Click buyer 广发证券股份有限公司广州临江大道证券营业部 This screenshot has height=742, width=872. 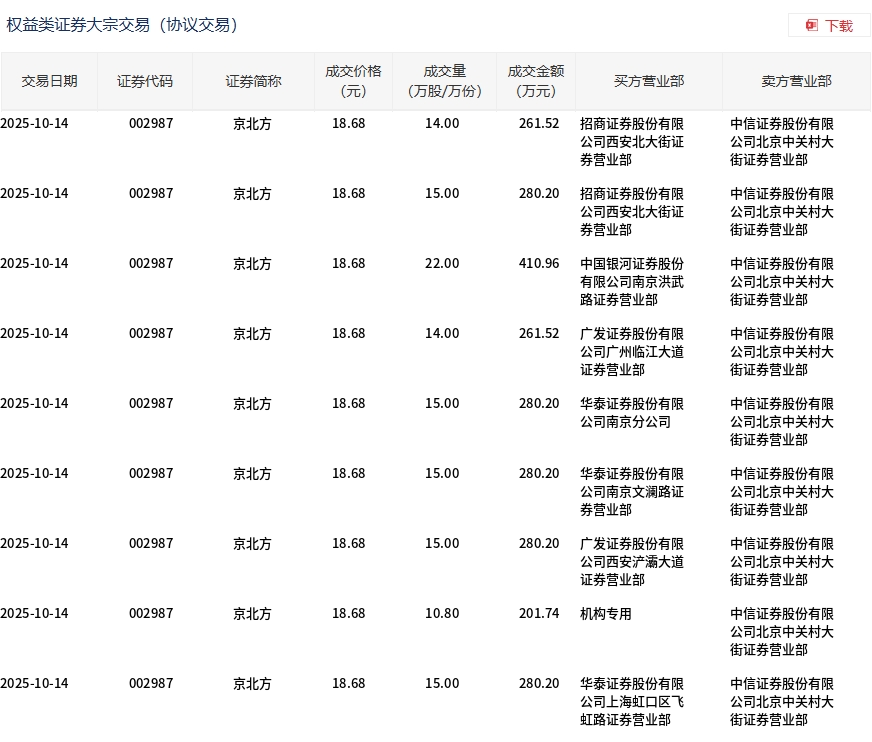[x=632, y=352]
